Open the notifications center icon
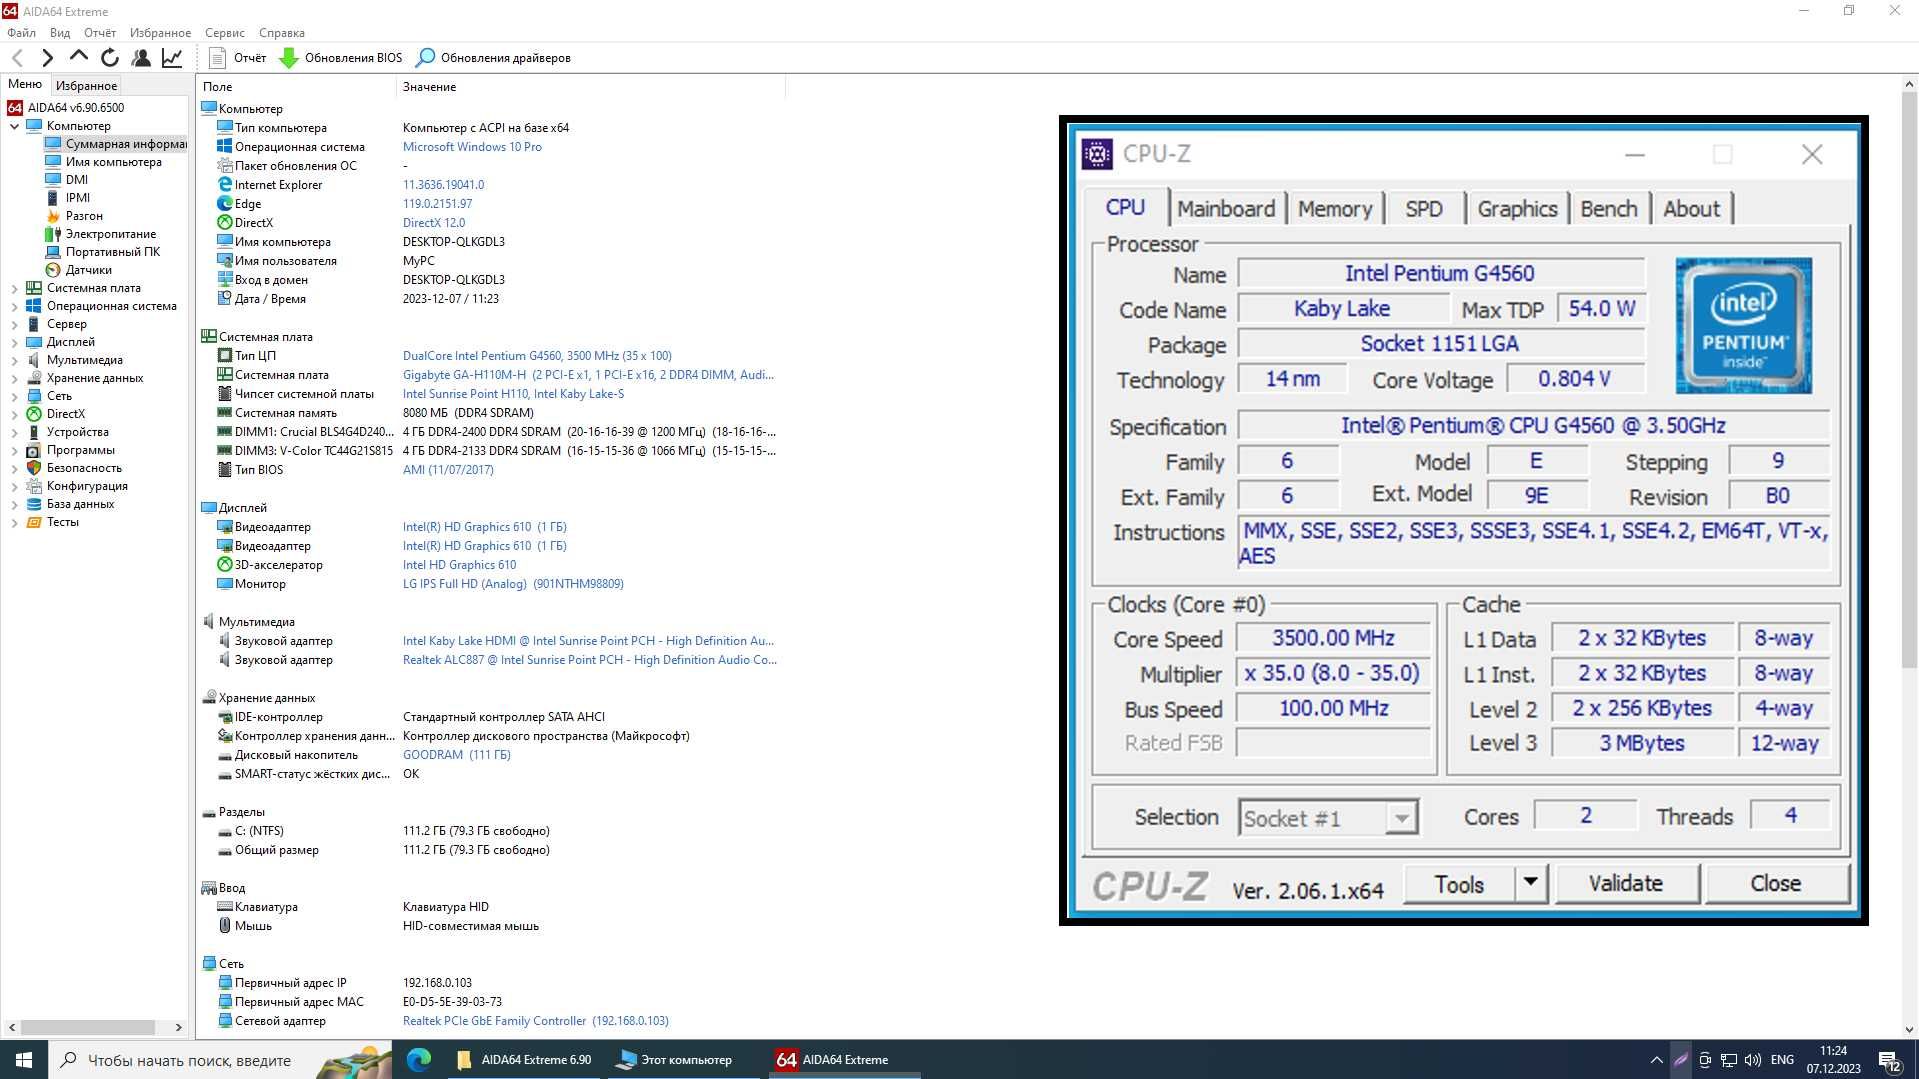The width and height of the screenshot is (1919, 1079). pyautogui.click(x=1889, y=1060)
